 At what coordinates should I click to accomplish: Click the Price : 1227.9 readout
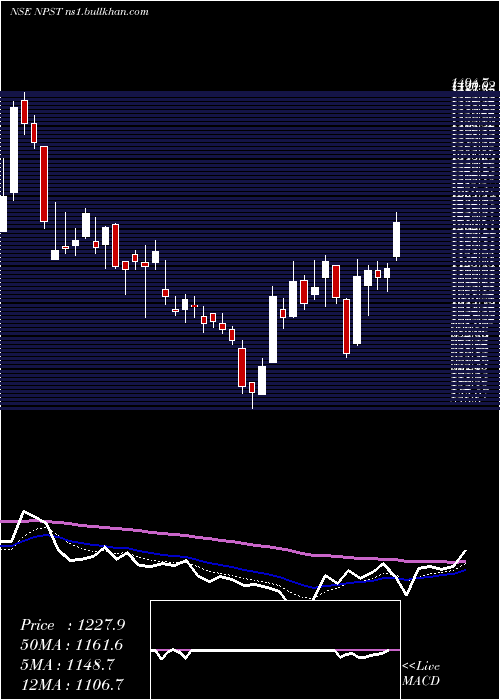(72, 625)
